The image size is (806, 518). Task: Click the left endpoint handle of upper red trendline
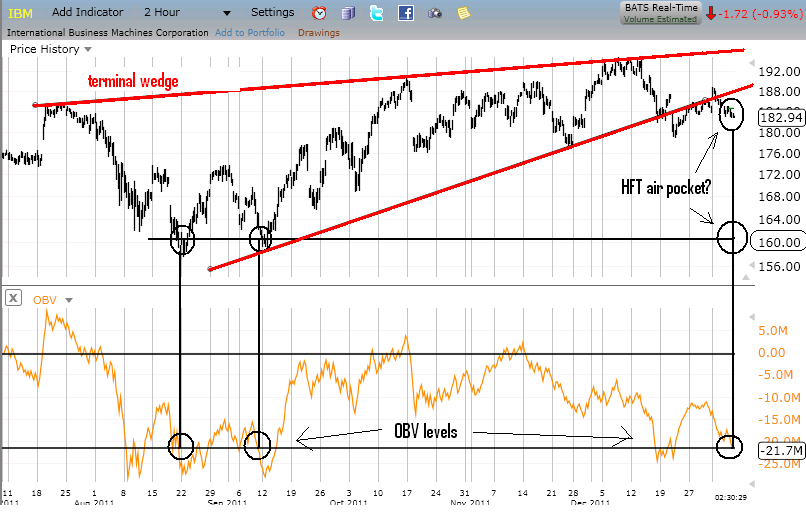click(x=35, y=105)
